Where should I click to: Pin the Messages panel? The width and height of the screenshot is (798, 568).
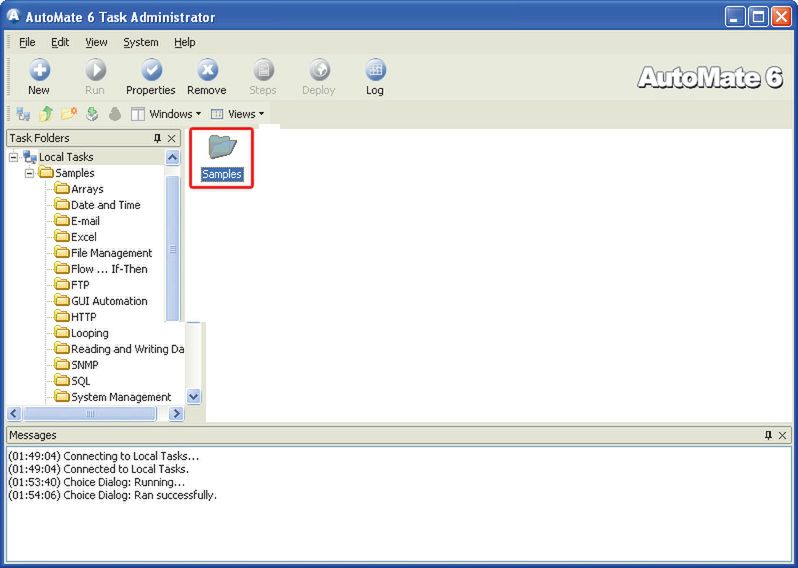768,435
